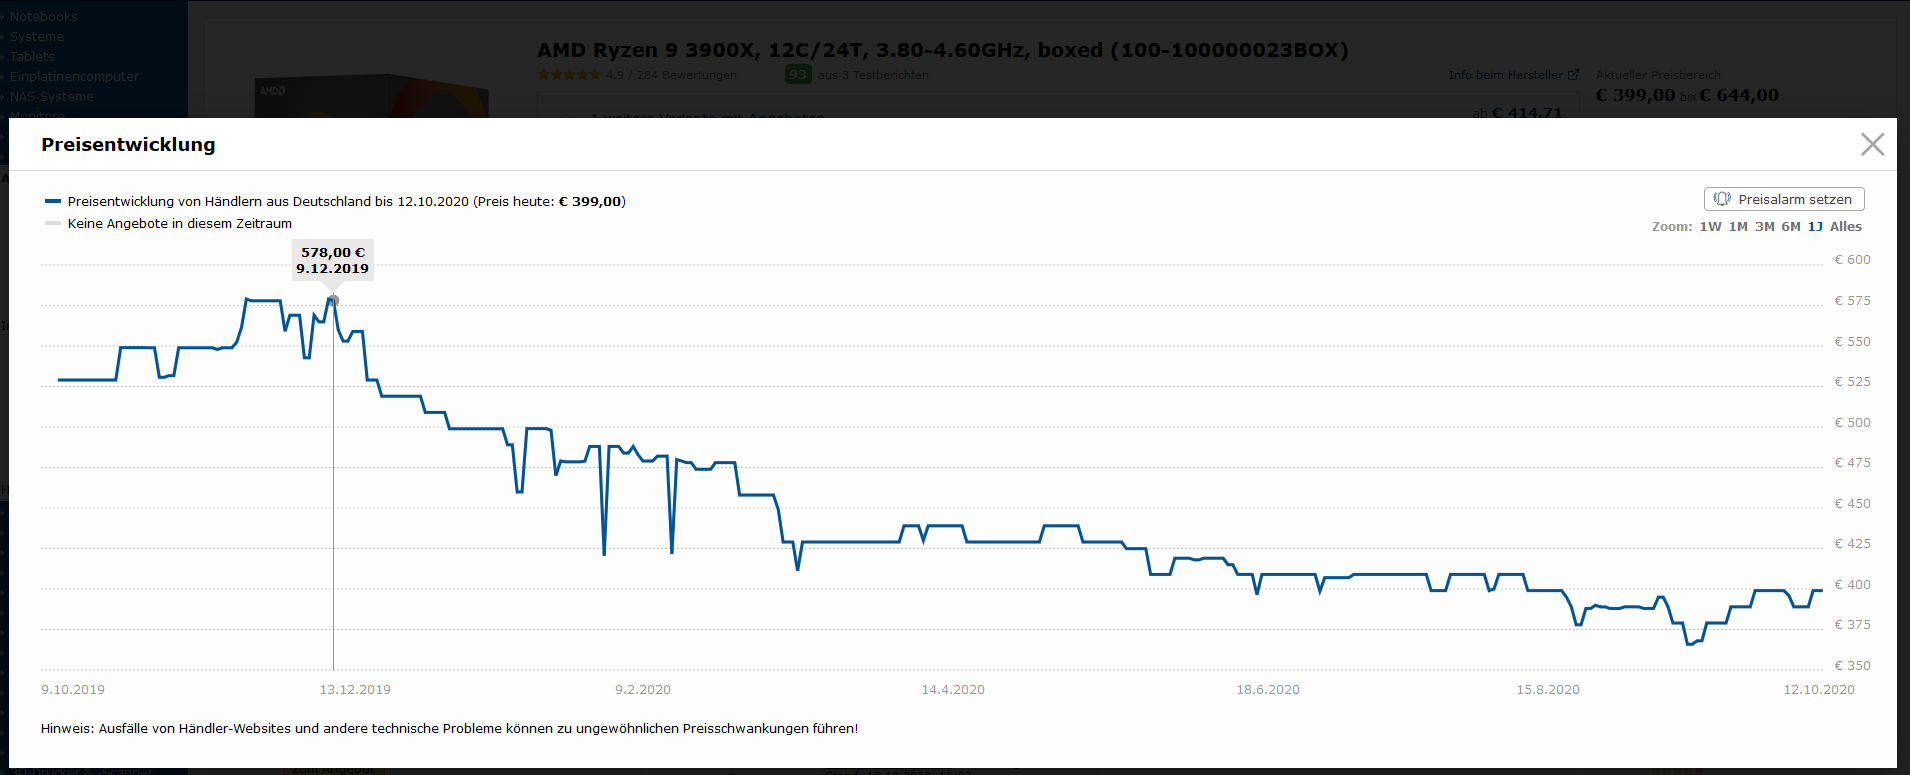This screenshot has width=1910, height=775.
Task: Click the green 93 test score badge
Action: click(797, 74)
